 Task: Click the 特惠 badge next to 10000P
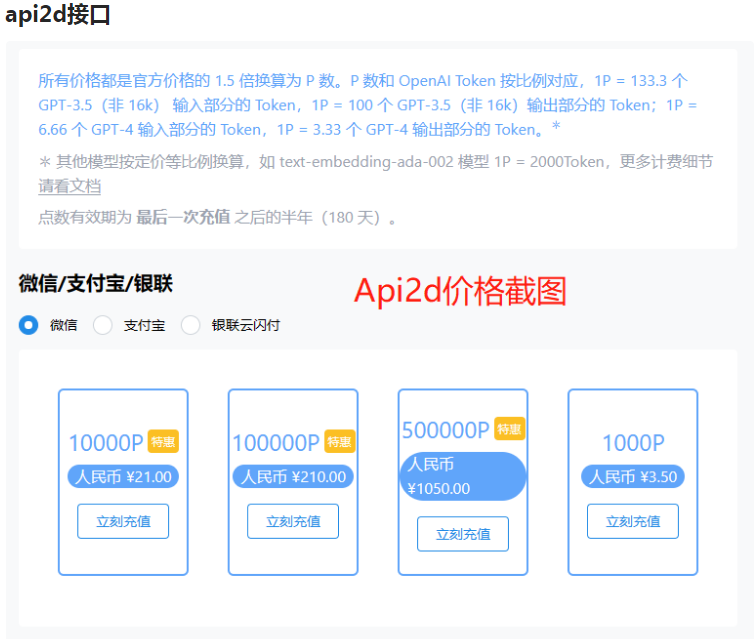[163, 442]
